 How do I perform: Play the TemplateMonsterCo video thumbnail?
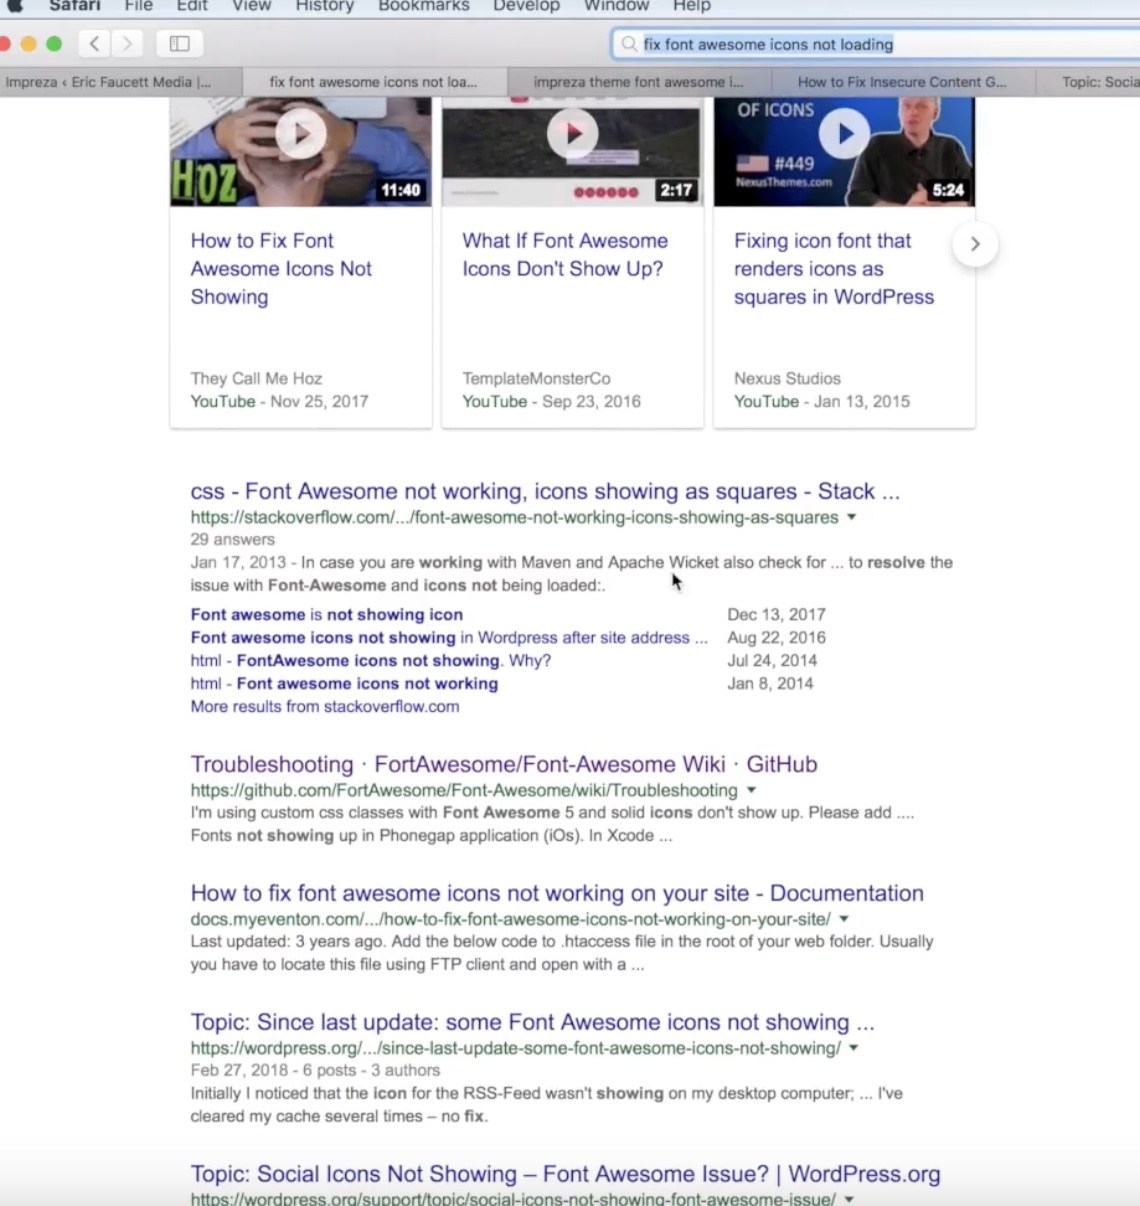[572, 133]
